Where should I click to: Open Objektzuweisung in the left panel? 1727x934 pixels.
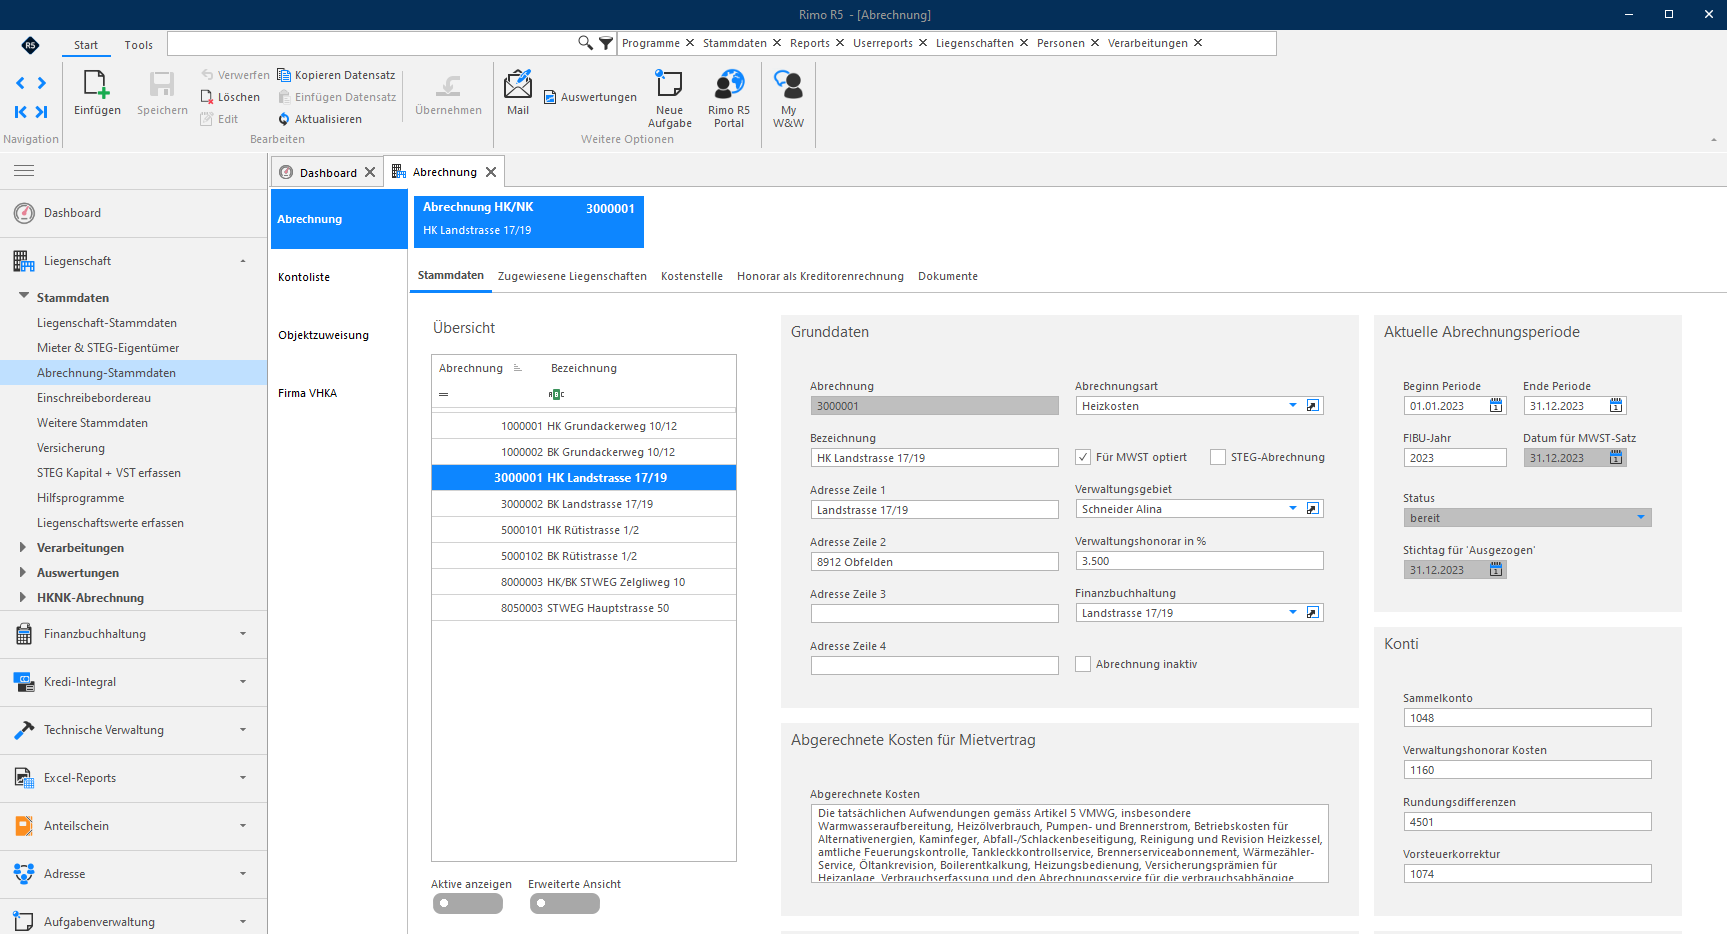click(323, 335)
